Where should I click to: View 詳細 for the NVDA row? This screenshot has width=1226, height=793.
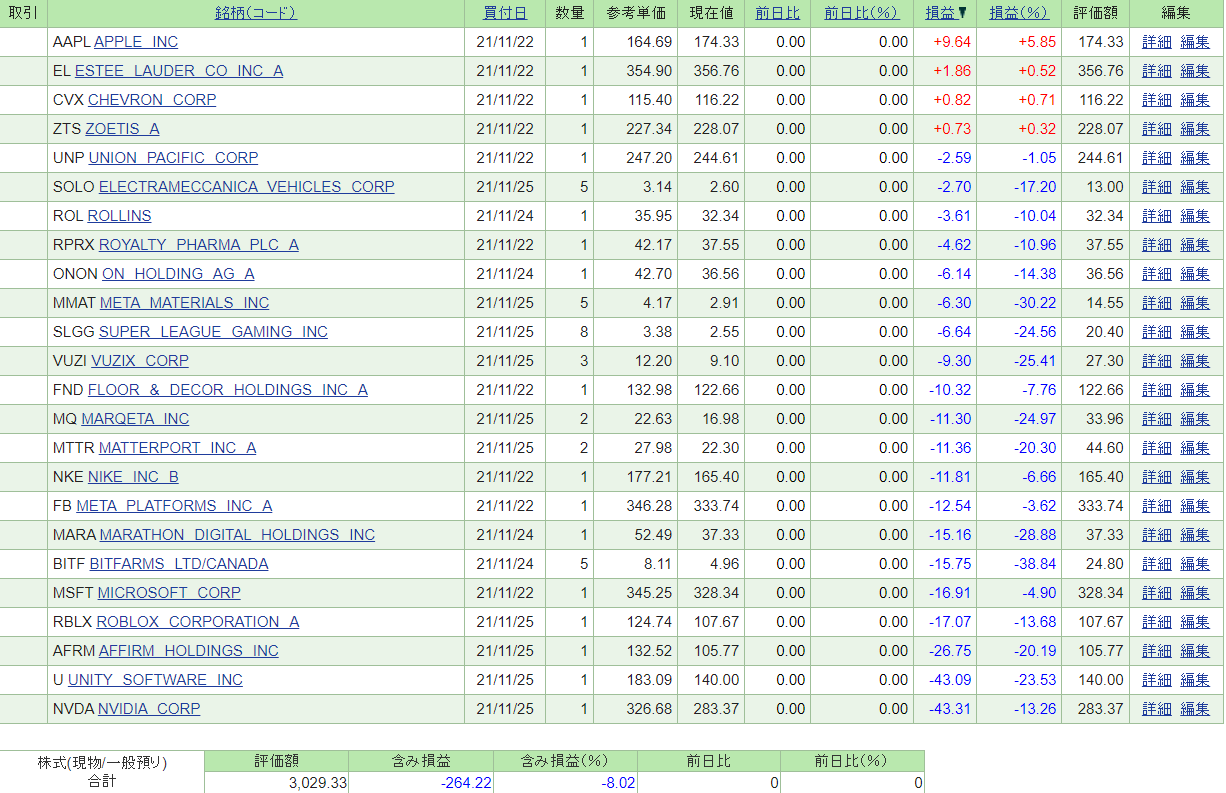[x=1157, y=709]
